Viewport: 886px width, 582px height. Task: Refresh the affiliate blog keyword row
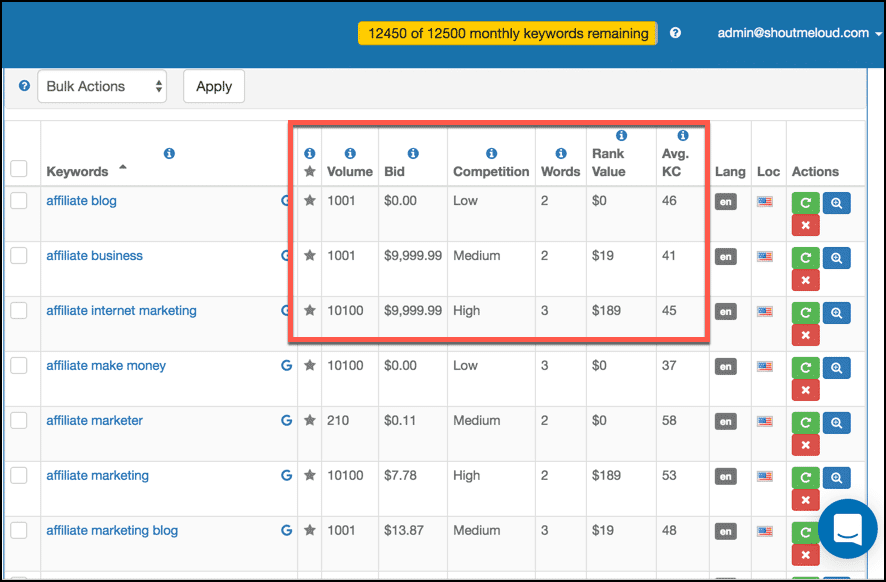coord(805,203)
